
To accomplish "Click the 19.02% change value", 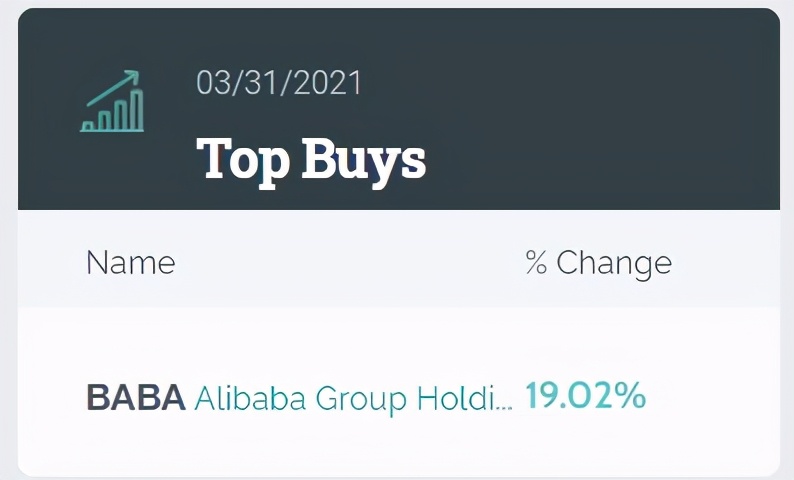I will [585, 395].
